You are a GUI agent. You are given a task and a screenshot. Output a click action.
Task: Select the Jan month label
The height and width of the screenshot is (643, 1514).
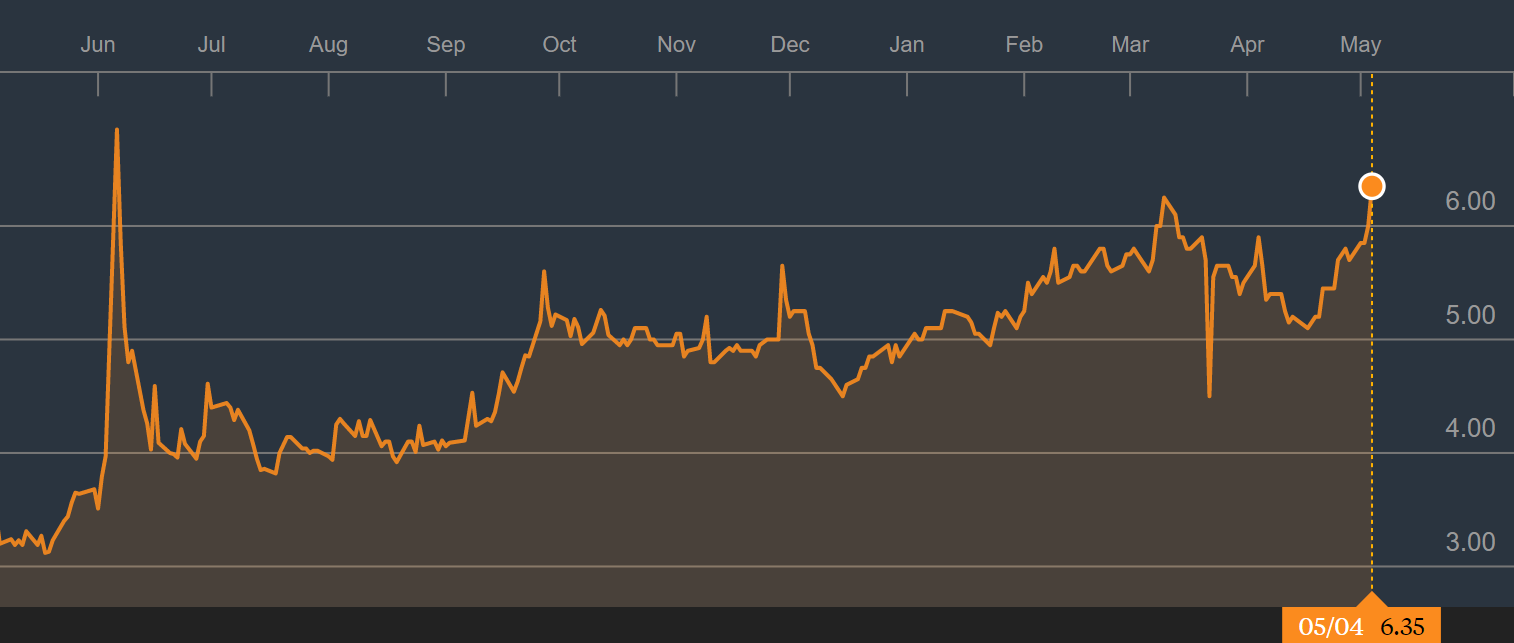point(906,44)
